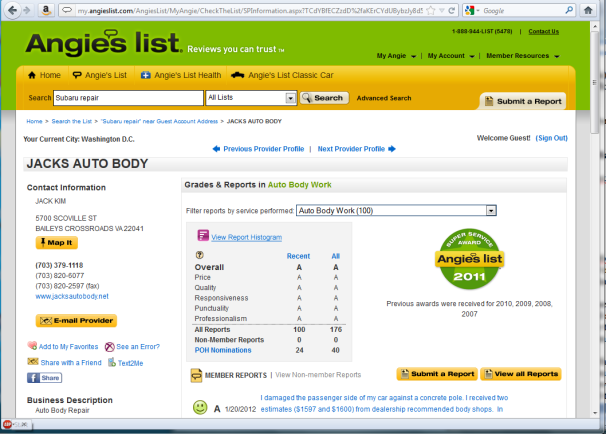Click the View all Reports button

pos(521,374)
